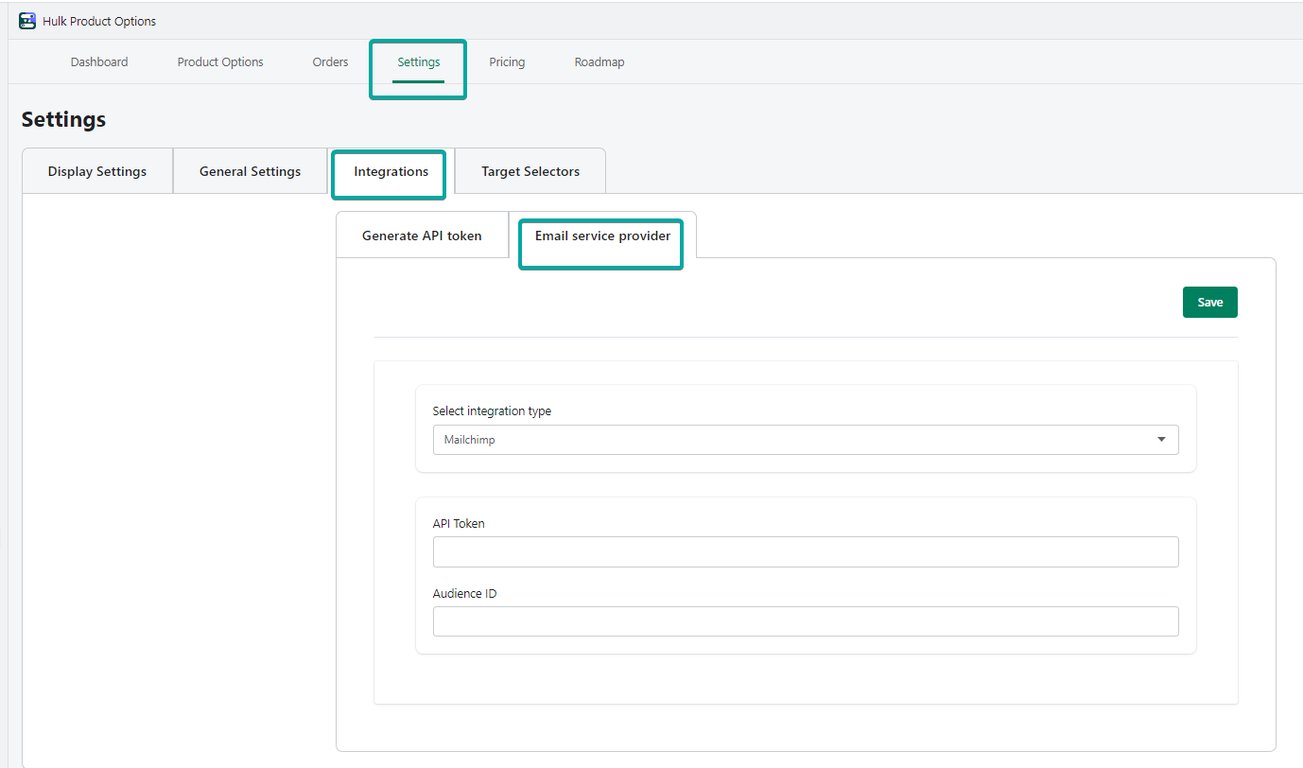Click into the Audience ID field
The height and width of the screenshot is (768, 1303).
coord(805,621)
